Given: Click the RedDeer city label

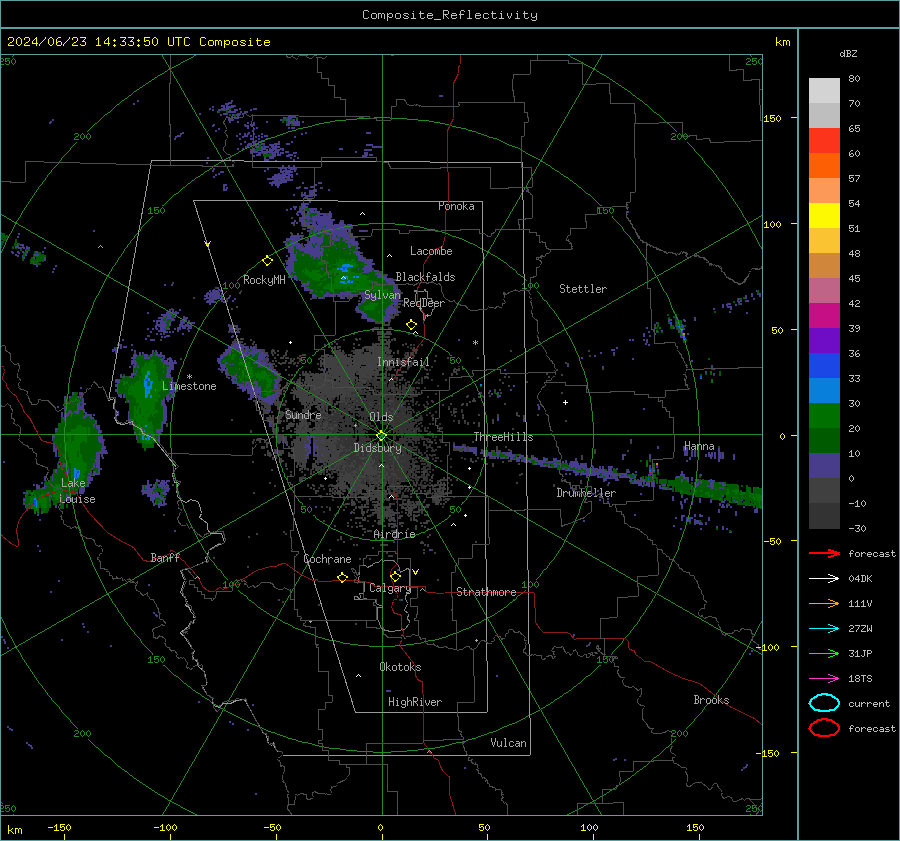Looking at the screenshot, I should coord(424,303).
